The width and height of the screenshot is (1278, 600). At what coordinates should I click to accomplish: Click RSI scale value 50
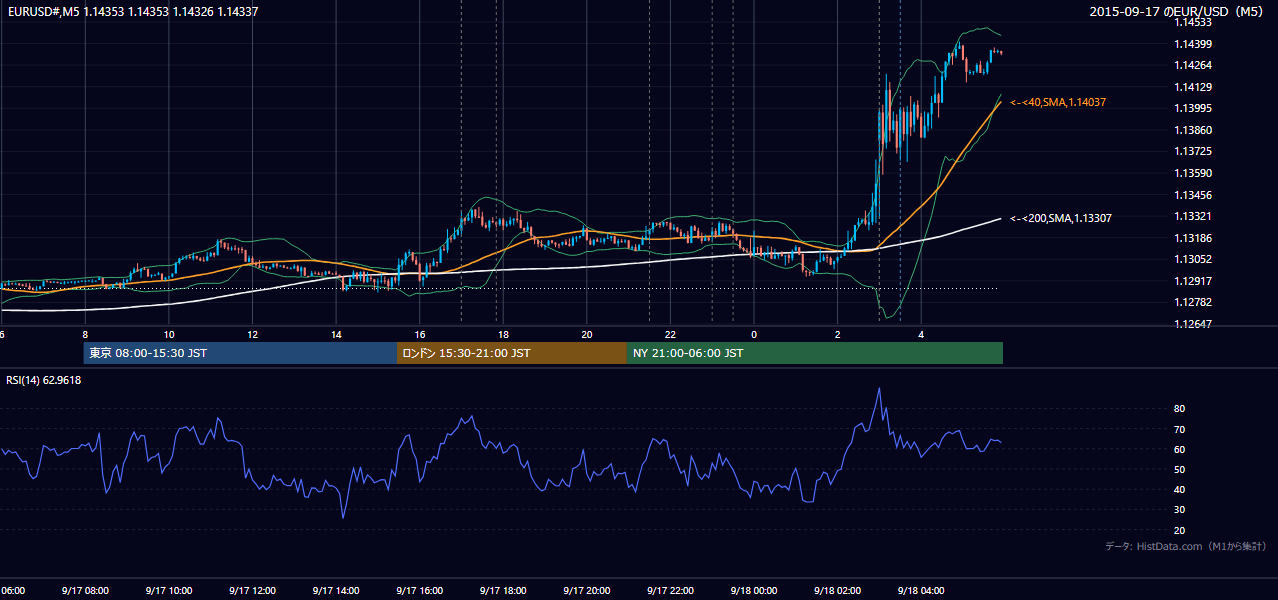[x=1179, y=470]
